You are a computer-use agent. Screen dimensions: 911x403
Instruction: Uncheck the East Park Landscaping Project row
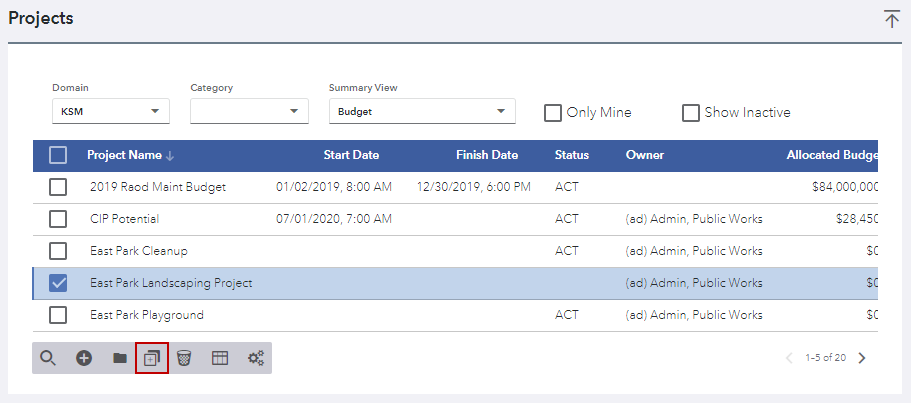(59, 283)
